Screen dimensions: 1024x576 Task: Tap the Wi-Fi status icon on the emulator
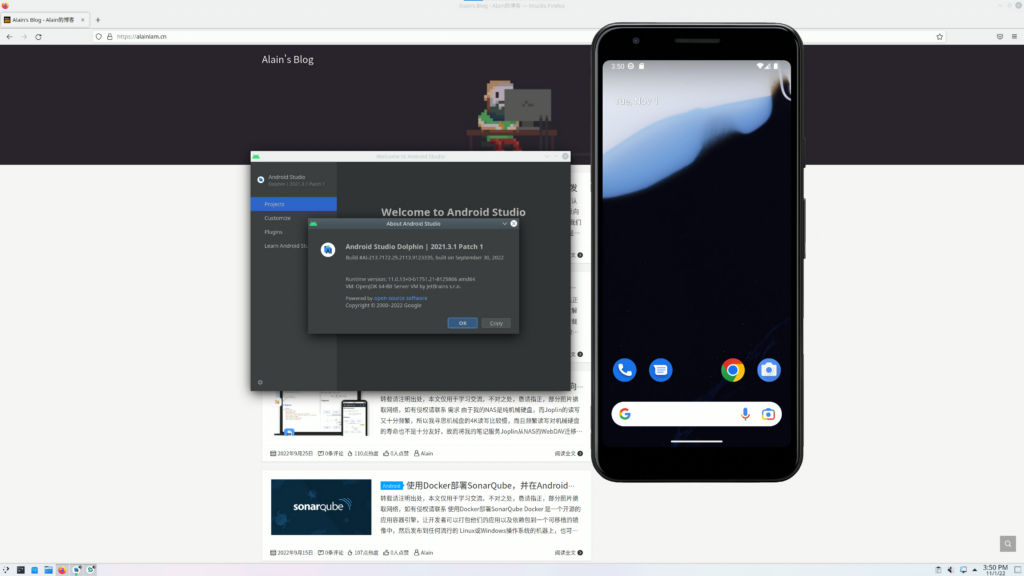[760, 66]
